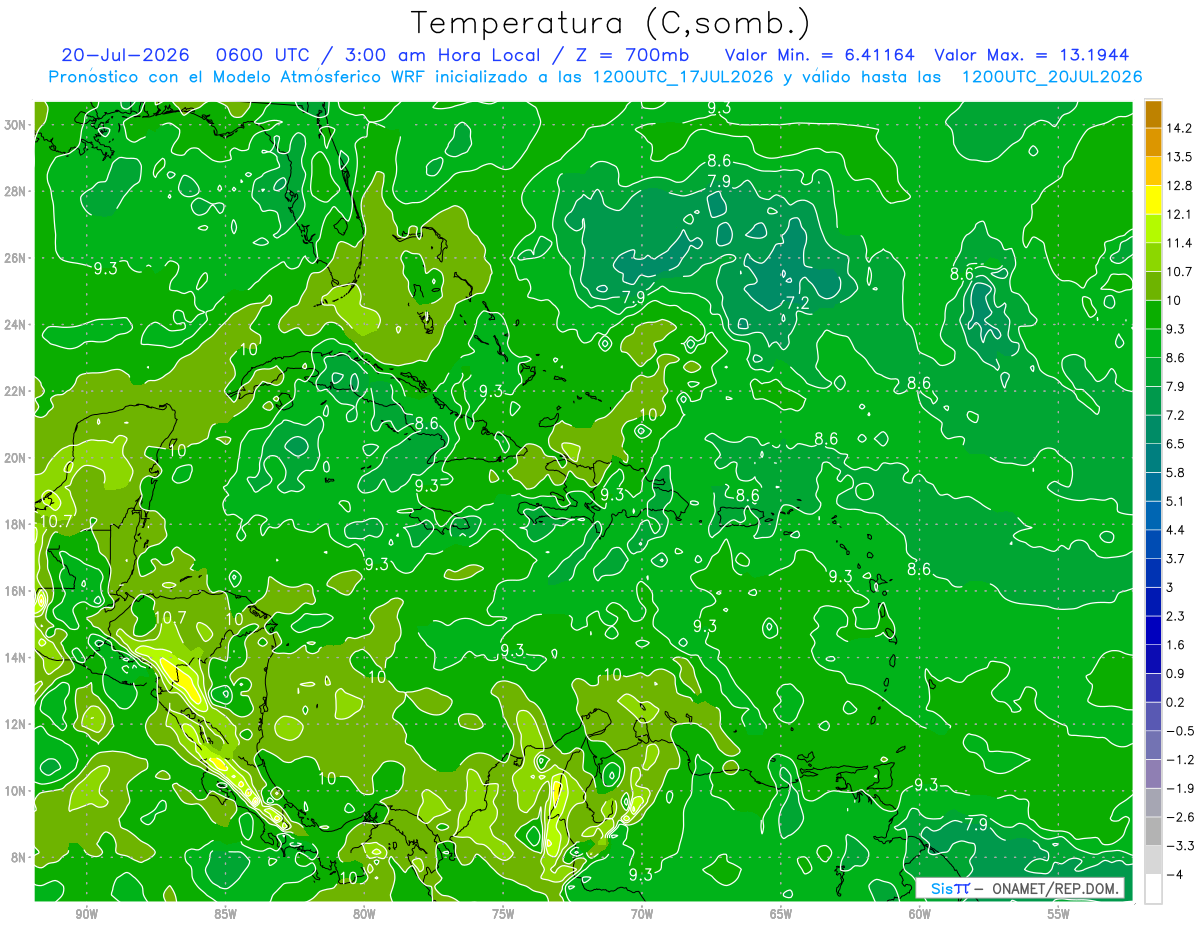Click the colorbar label "-4"
The image size is (1200, 927).
(1175, 874)
